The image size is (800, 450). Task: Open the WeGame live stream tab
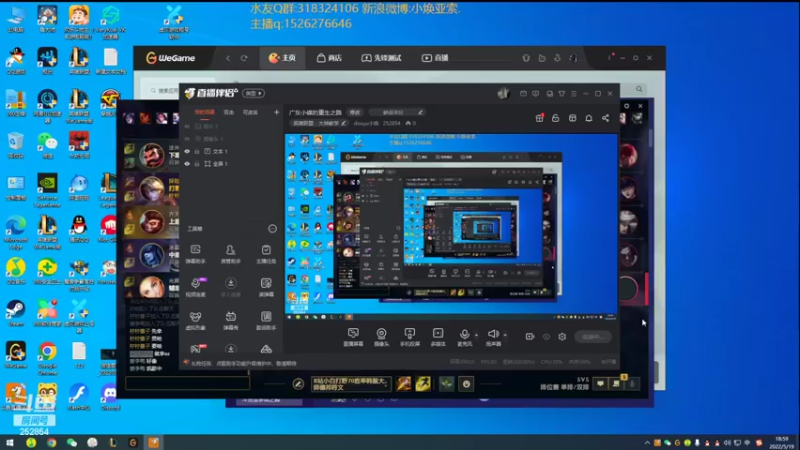pos(435,58)
